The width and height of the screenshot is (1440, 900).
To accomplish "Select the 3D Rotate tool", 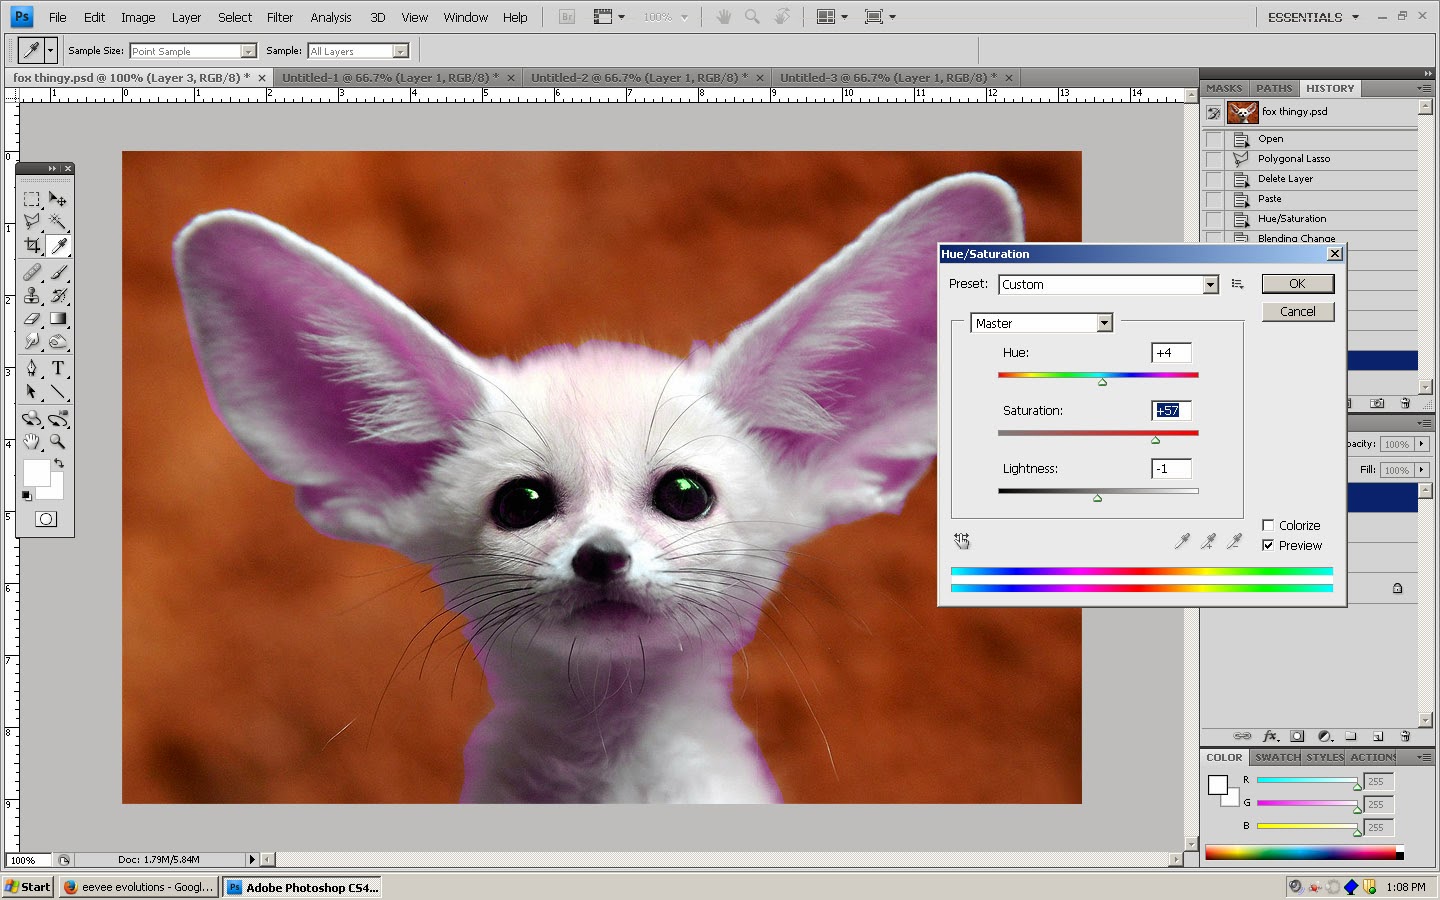I will 32,418.
